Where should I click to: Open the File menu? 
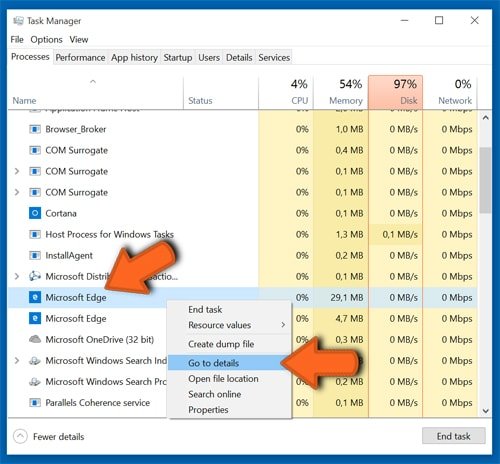[x=17, y=39]
